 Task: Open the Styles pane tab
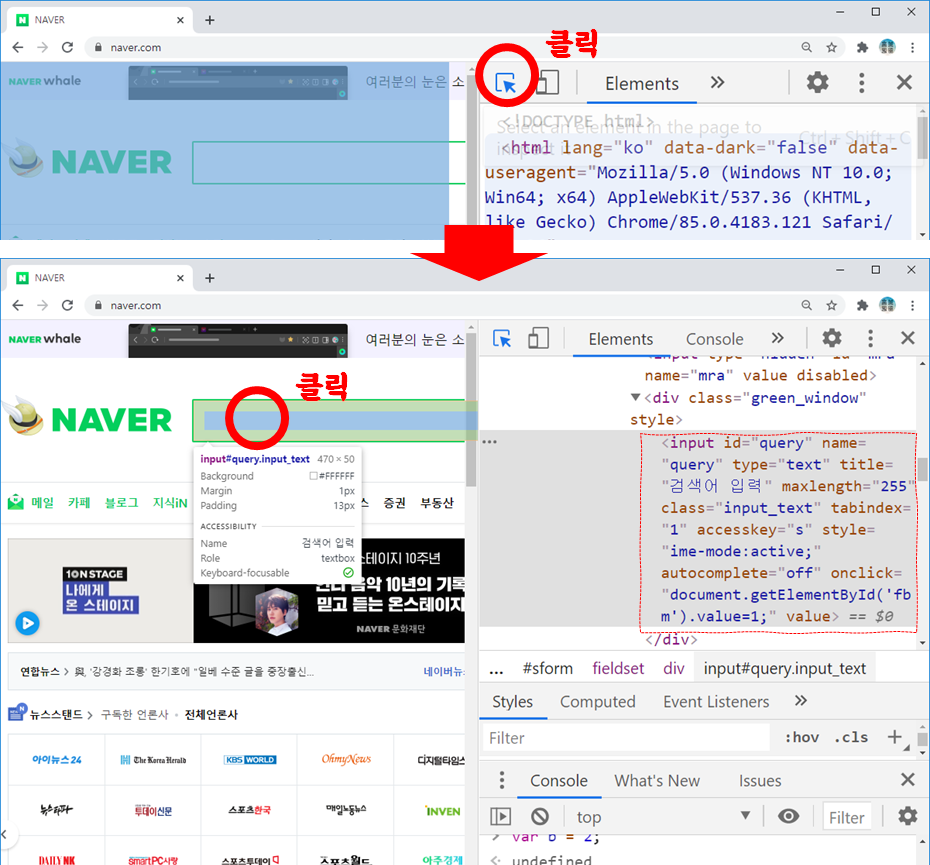tap(512, 702)
